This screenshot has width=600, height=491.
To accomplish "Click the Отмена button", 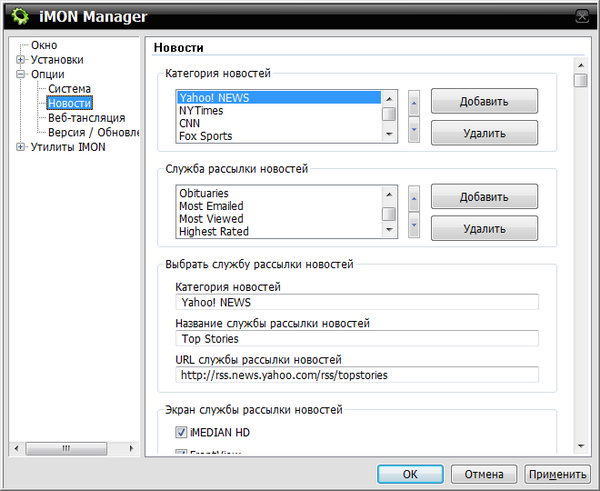I will pyautogui.click(x=484, y=474).
